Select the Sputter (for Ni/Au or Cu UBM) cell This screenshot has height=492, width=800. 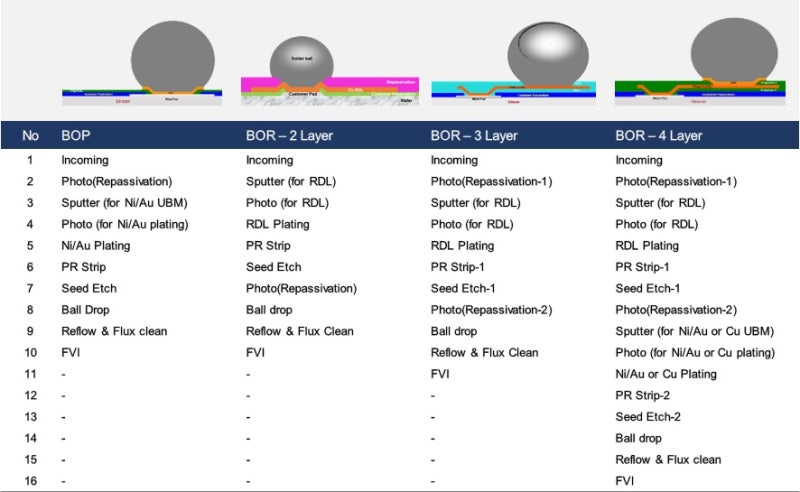click(x=694, y=331)
